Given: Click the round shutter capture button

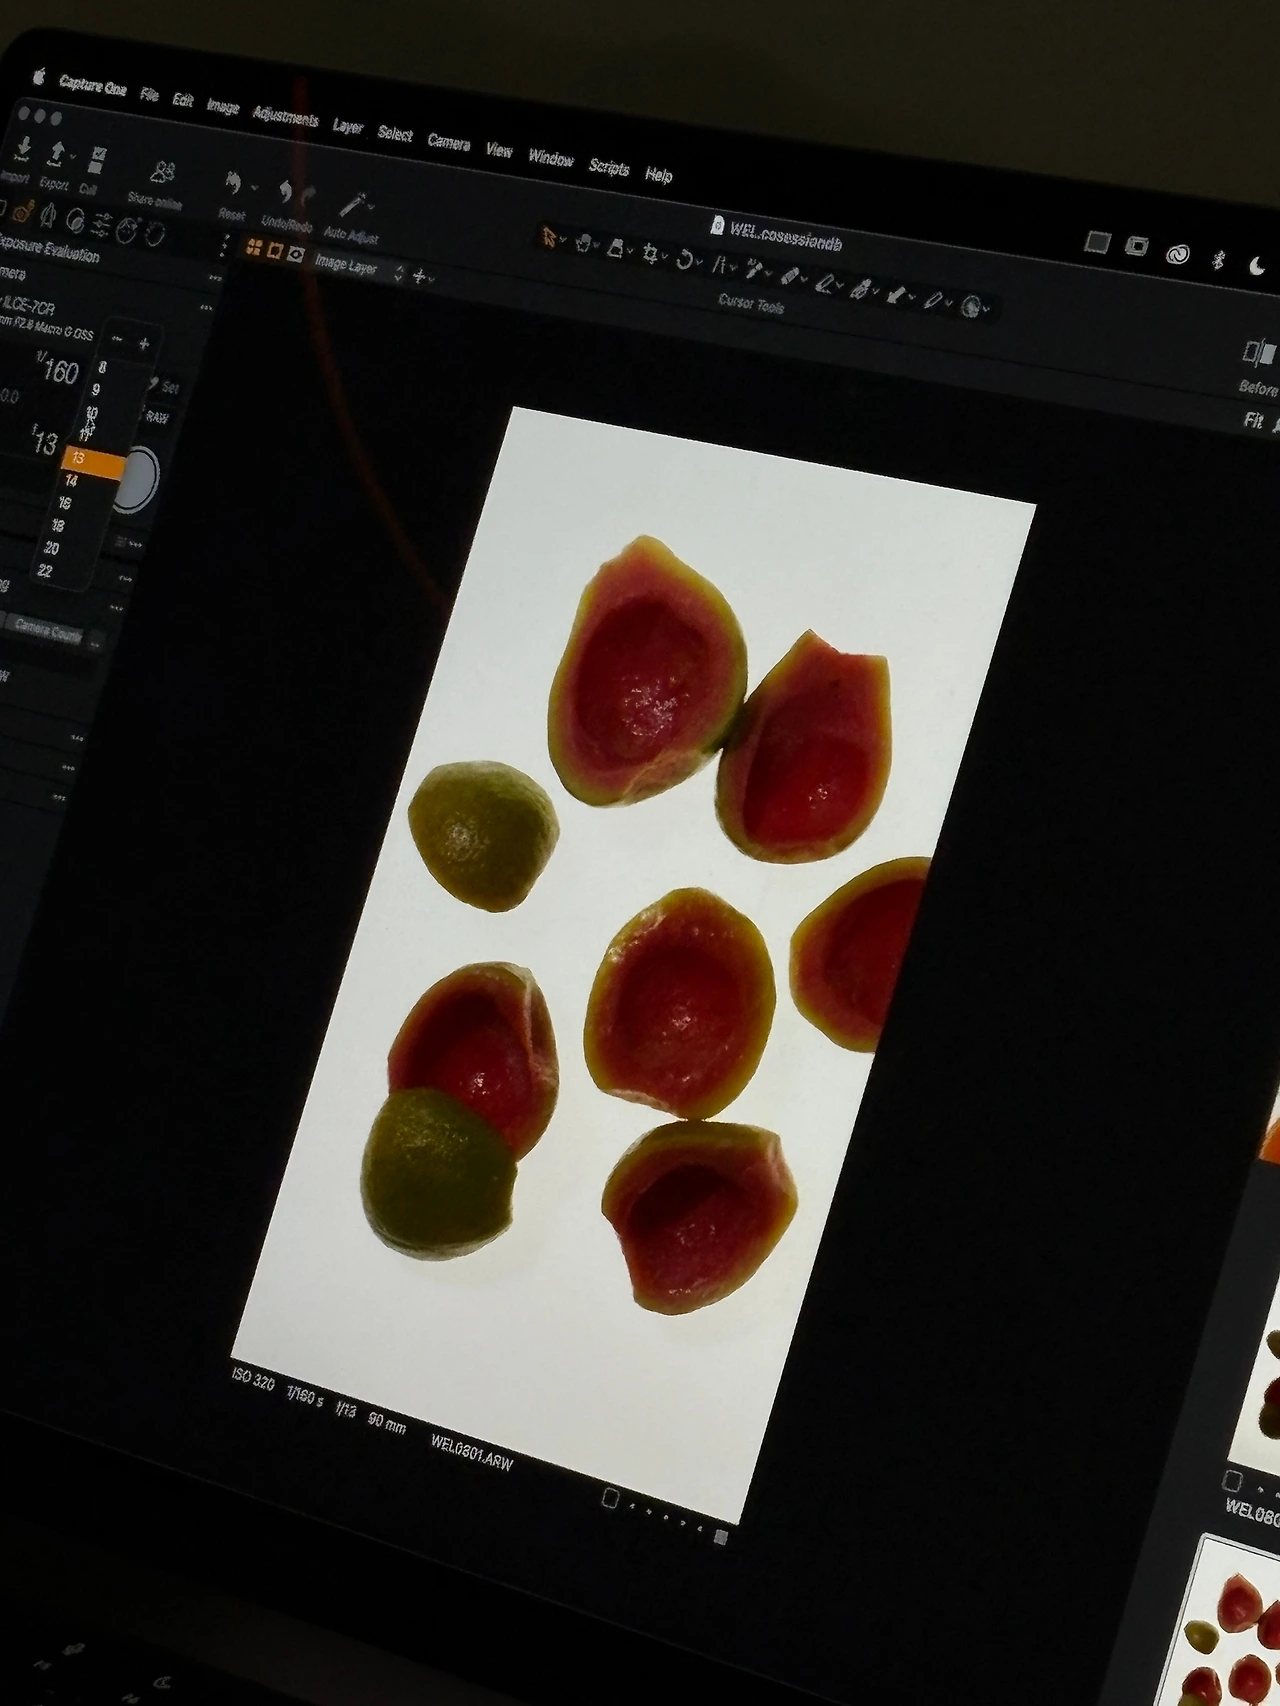Looking at the screenshot, I should click(138, 480).
